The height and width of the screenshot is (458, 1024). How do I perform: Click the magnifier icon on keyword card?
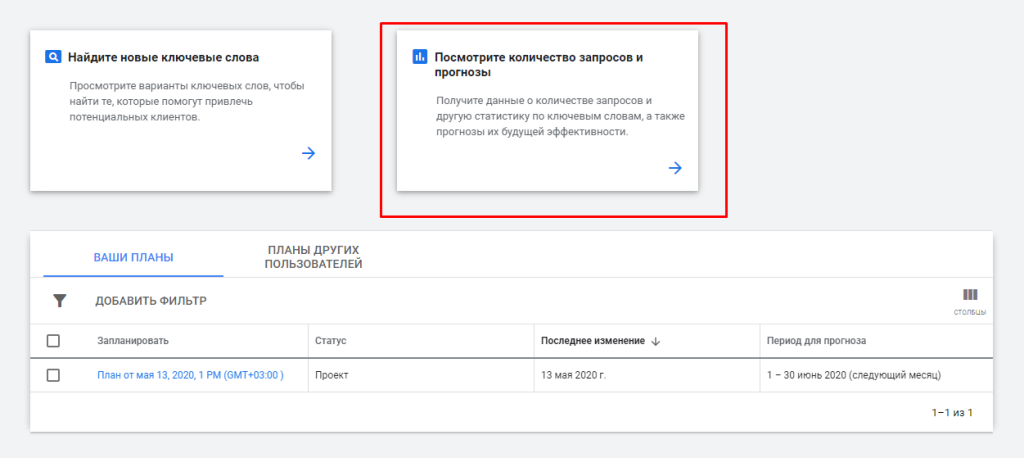[x=53, y=57]
